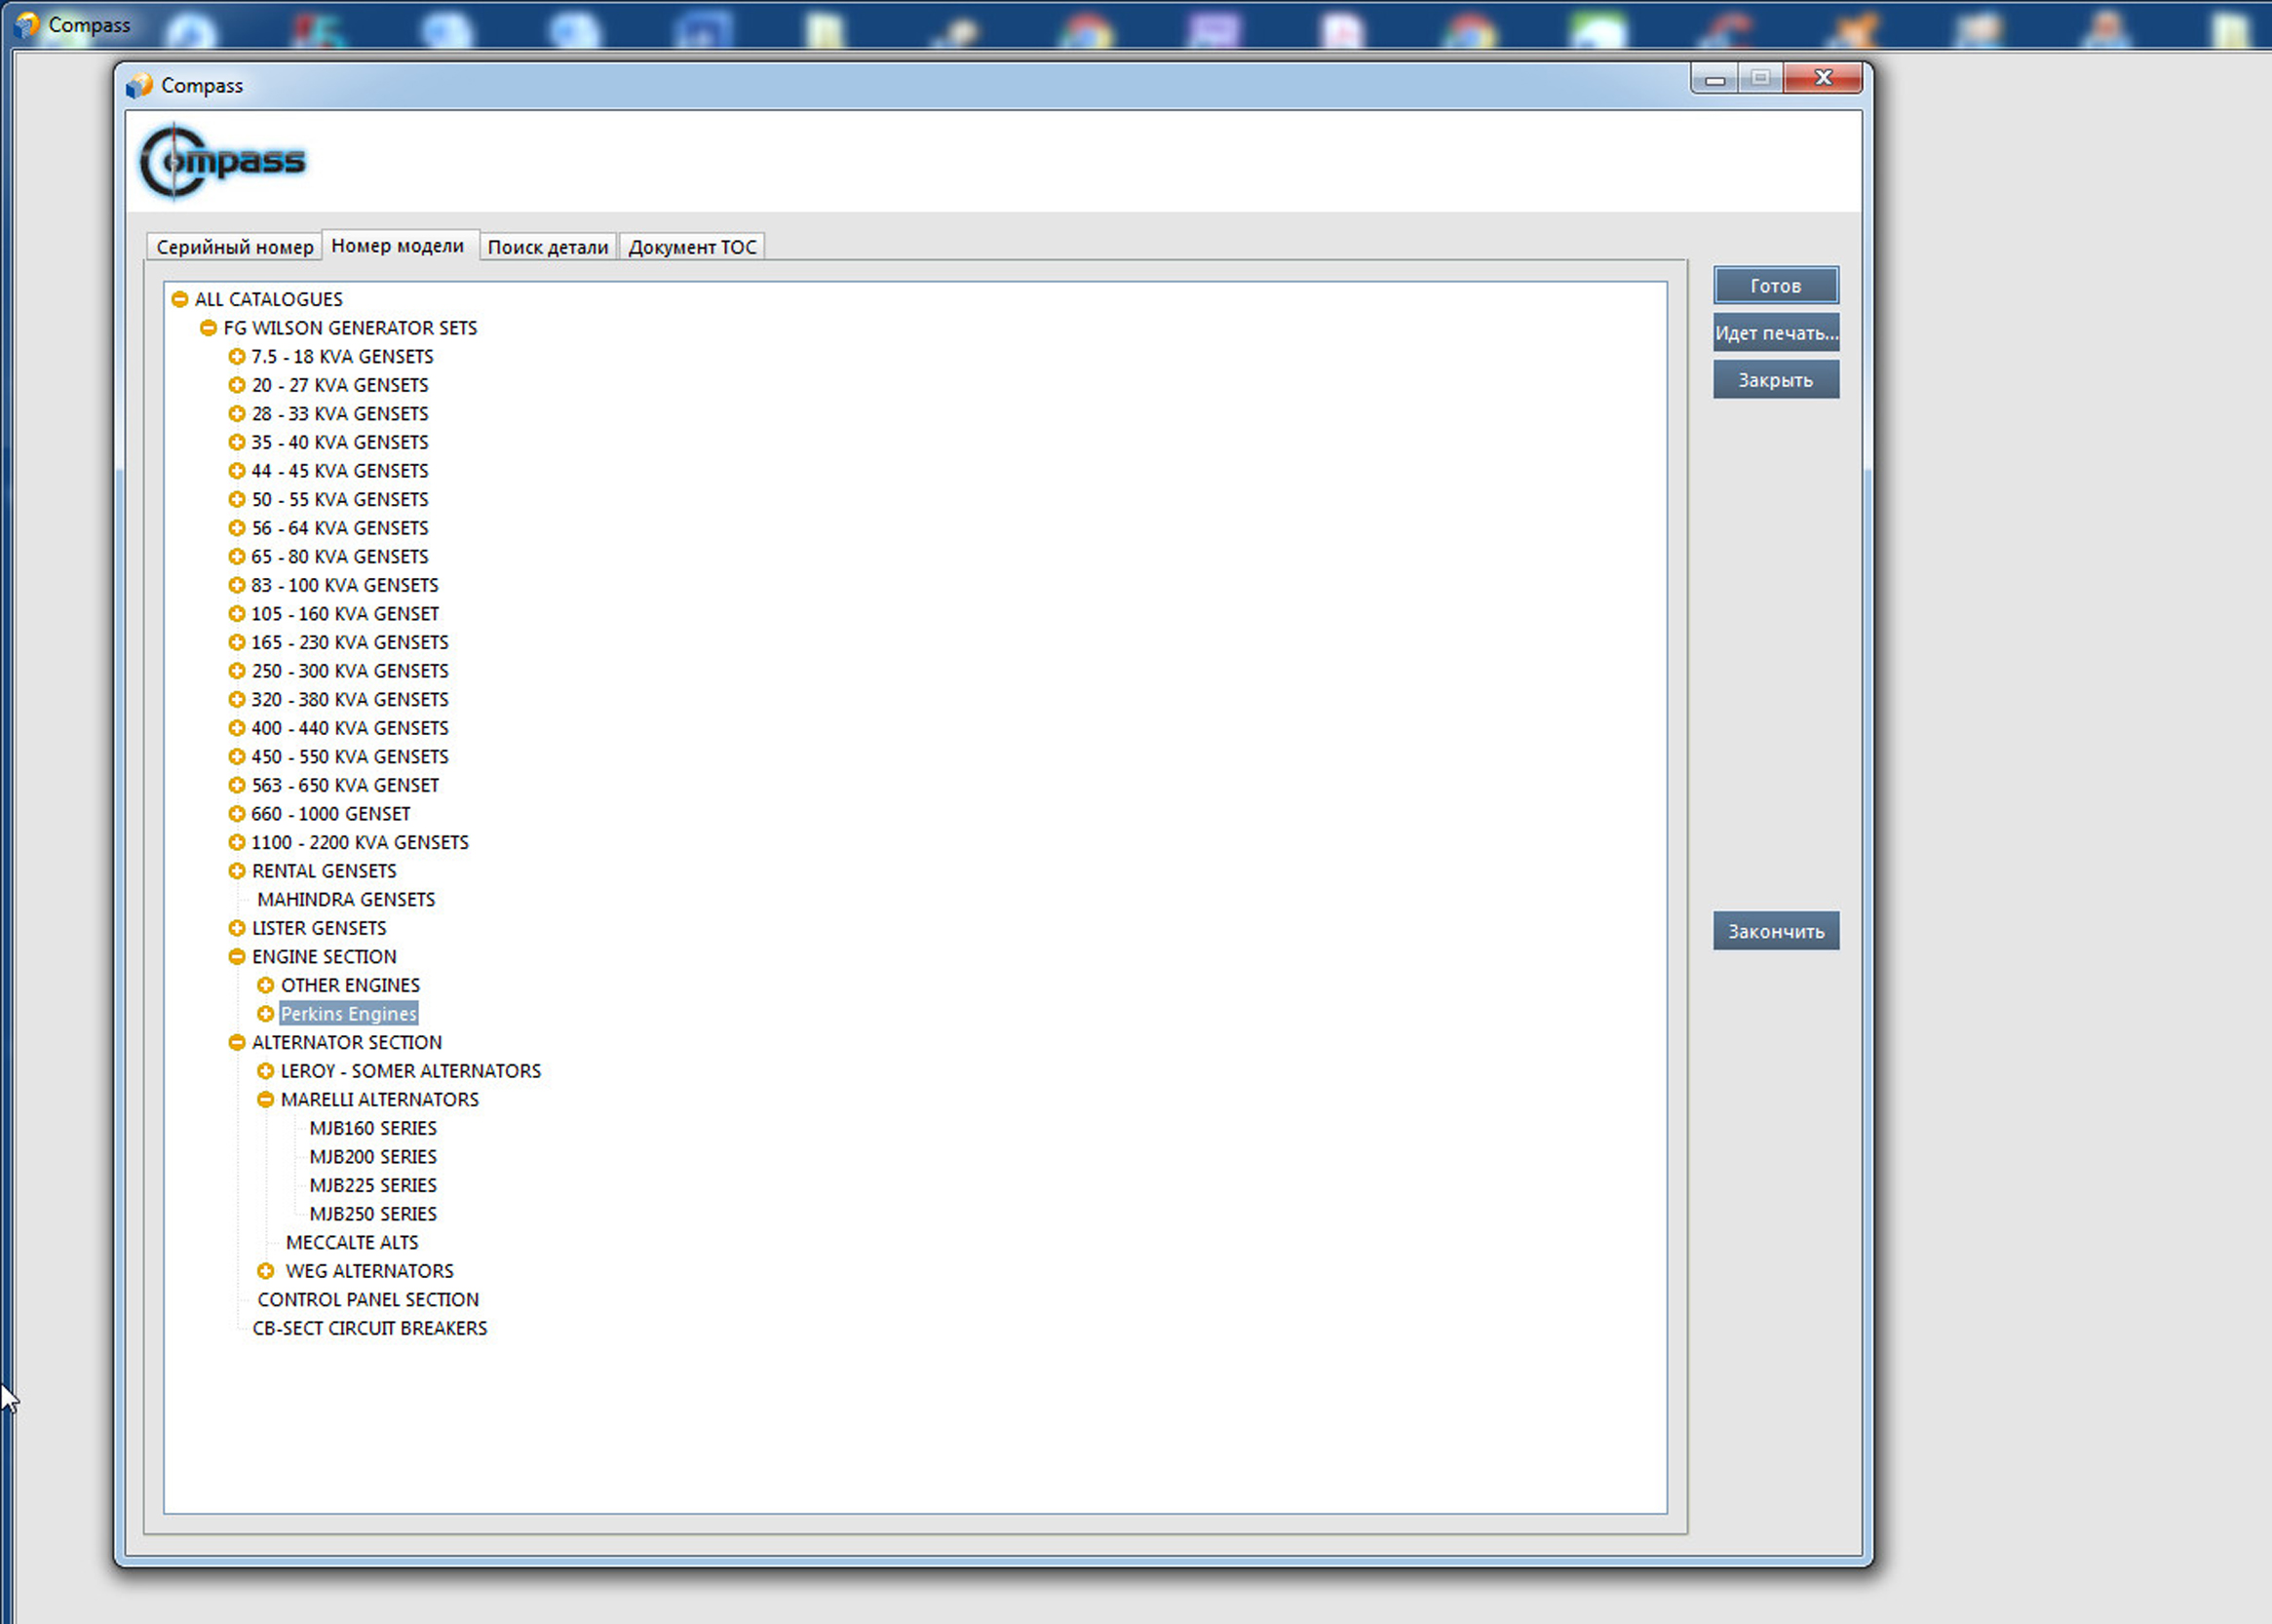Collapse the MARELLI ALTERNATORS branch

[265, 1099]
